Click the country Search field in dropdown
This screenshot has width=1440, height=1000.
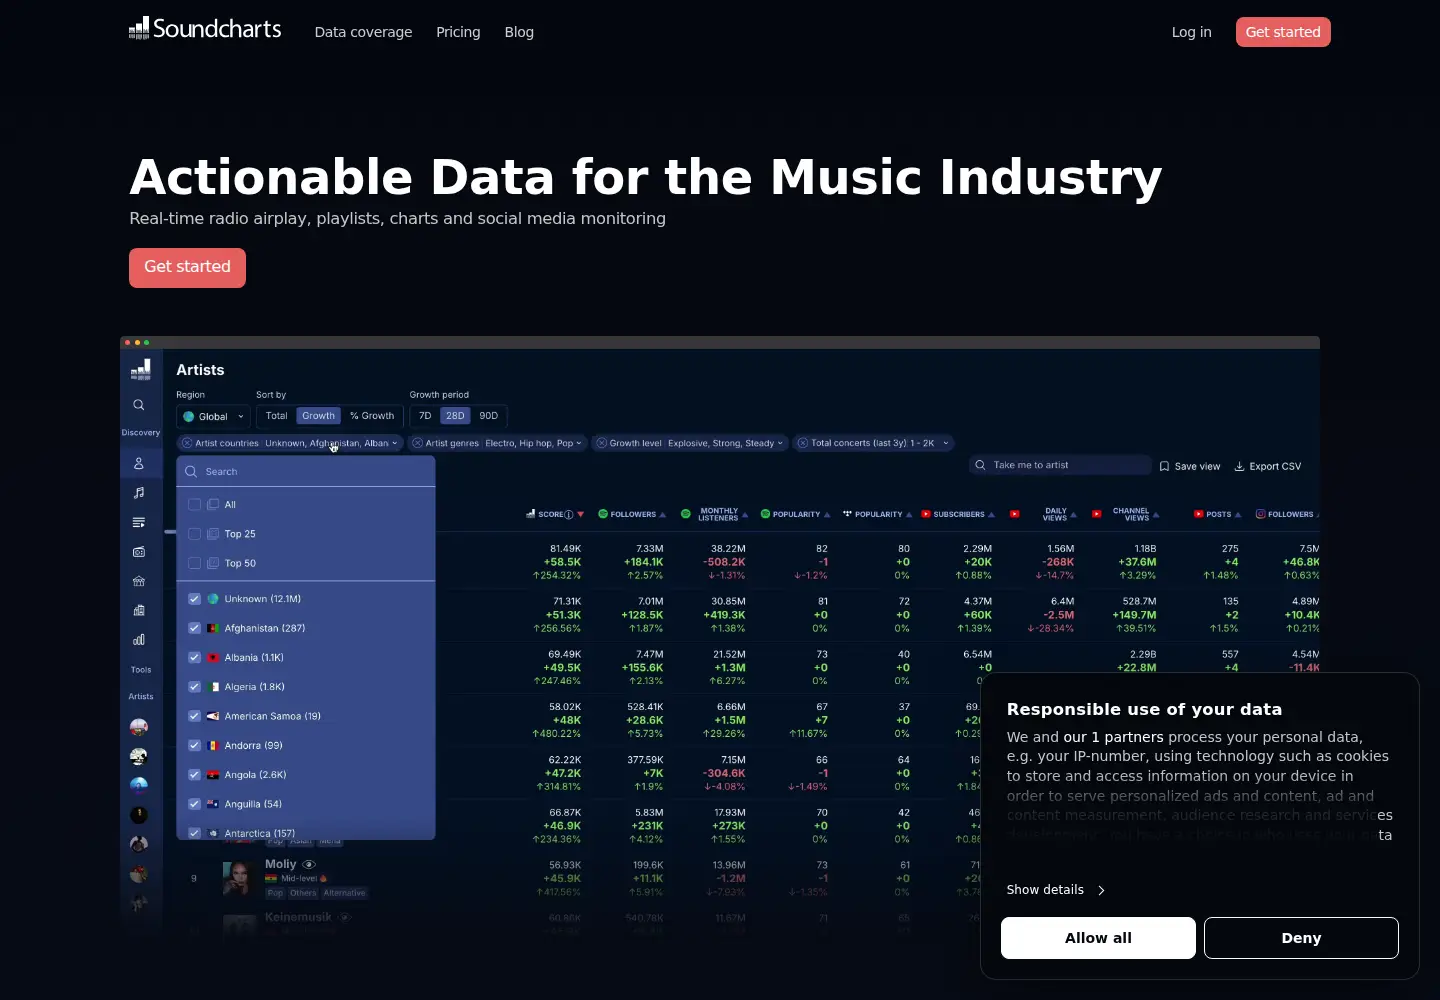306,472
